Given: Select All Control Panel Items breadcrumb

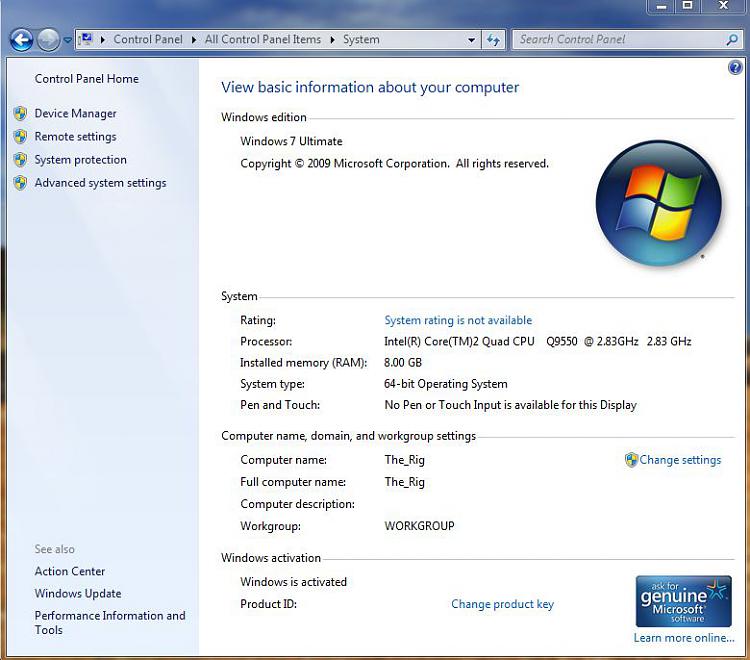Looking at the screenshot, I should pyautogui.click(x=263, y=39).
